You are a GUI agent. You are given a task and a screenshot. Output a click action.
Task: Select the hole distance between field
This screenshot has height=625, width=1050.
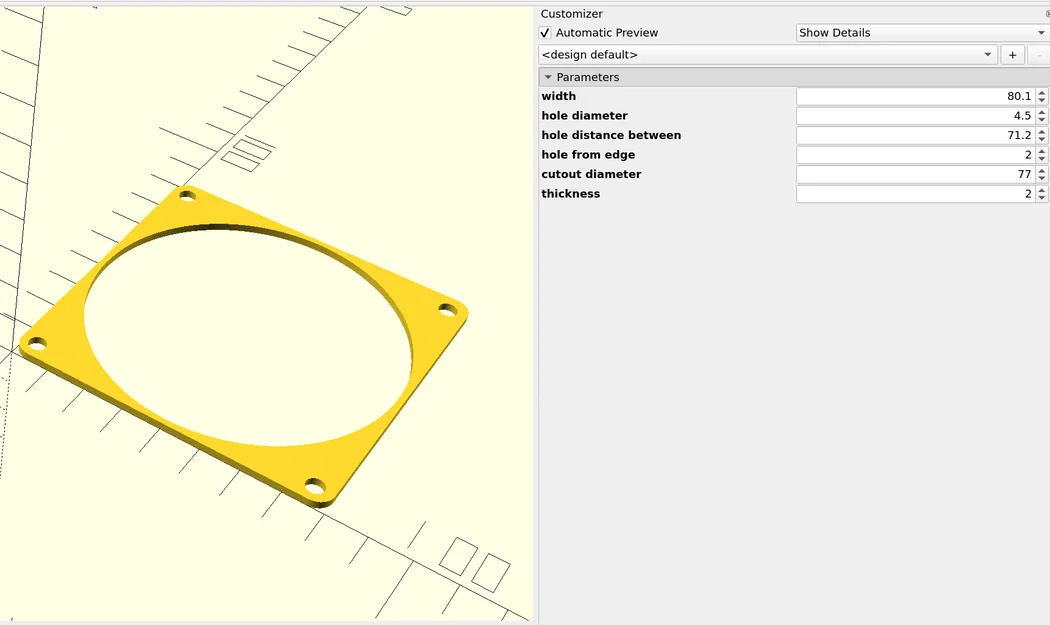(915, 135)
